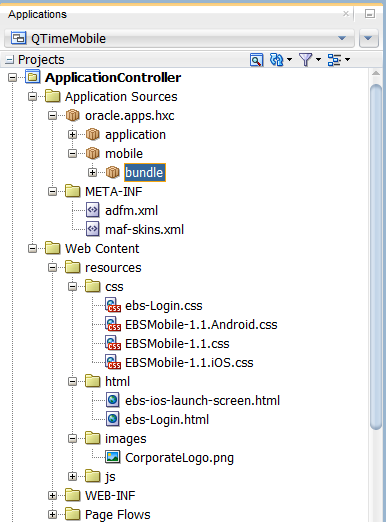
Task: Select the css folder icon
Action: [x=93, y=286]
